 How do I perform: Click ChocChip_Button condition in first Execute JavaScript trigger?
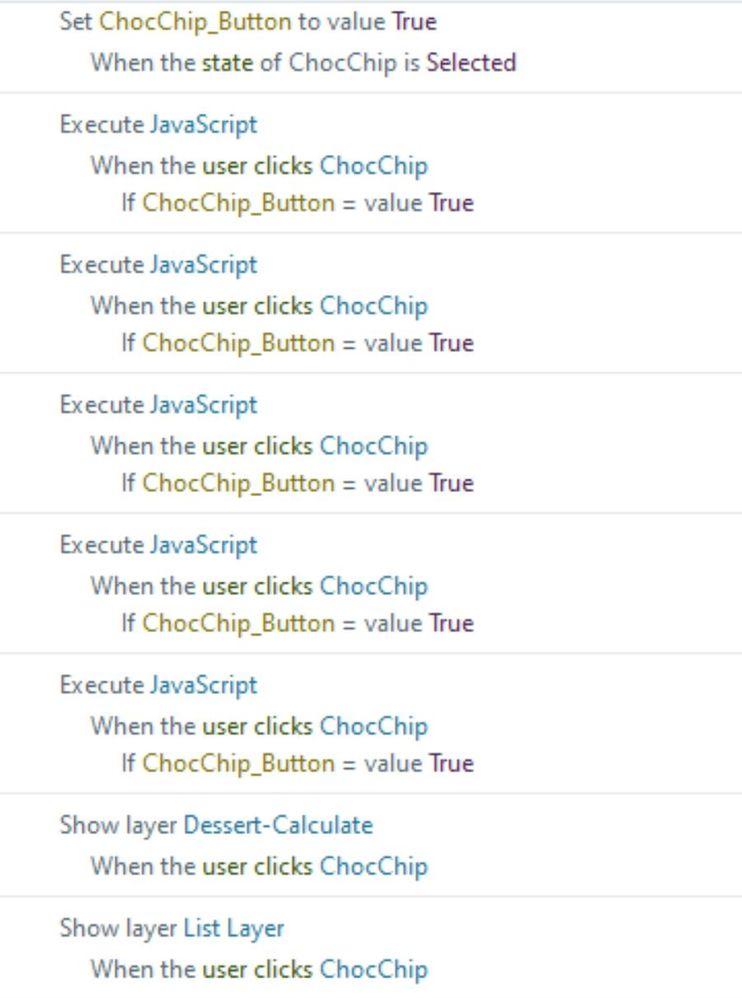pyautogui.click(x=239, y=204)
